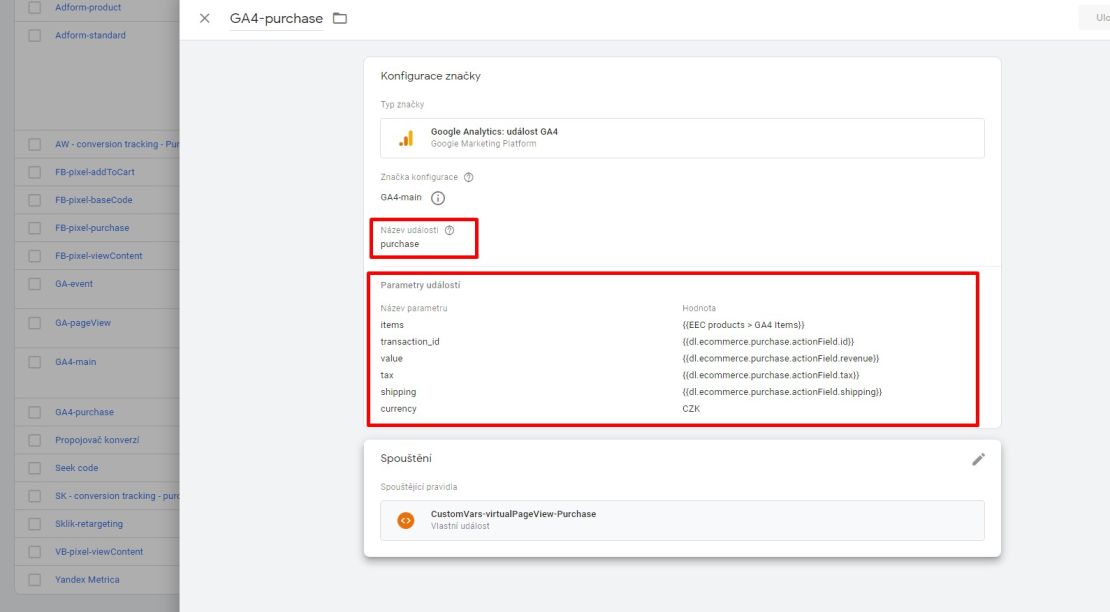Click the actionField.shipping variable value

(x=782, y=392)
